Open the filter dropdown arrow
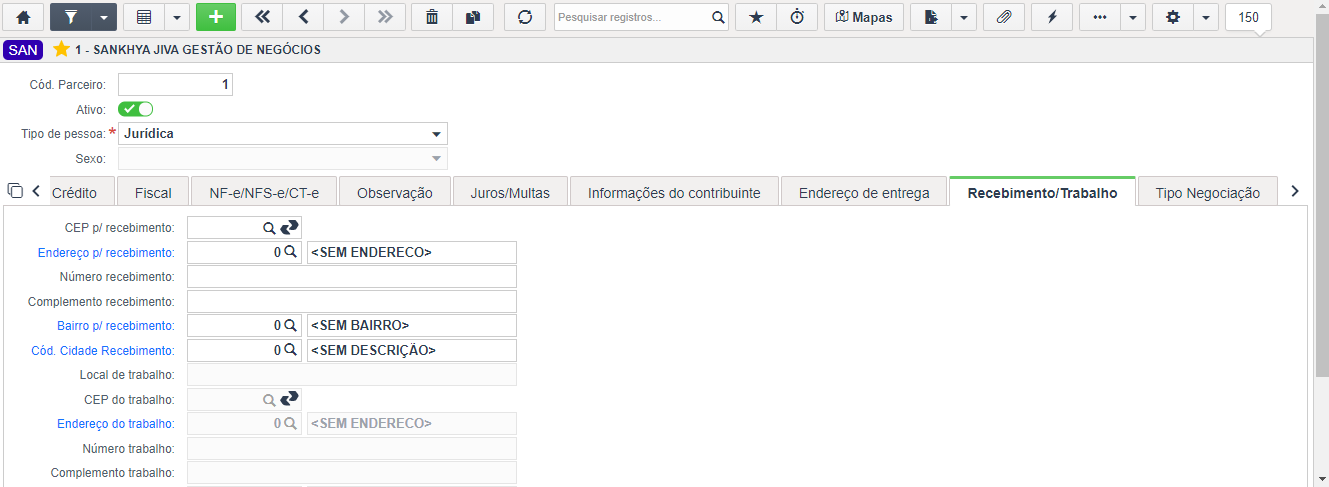Screen dimensions: 1329x487 pyautogui.click(x=104, y=17)
